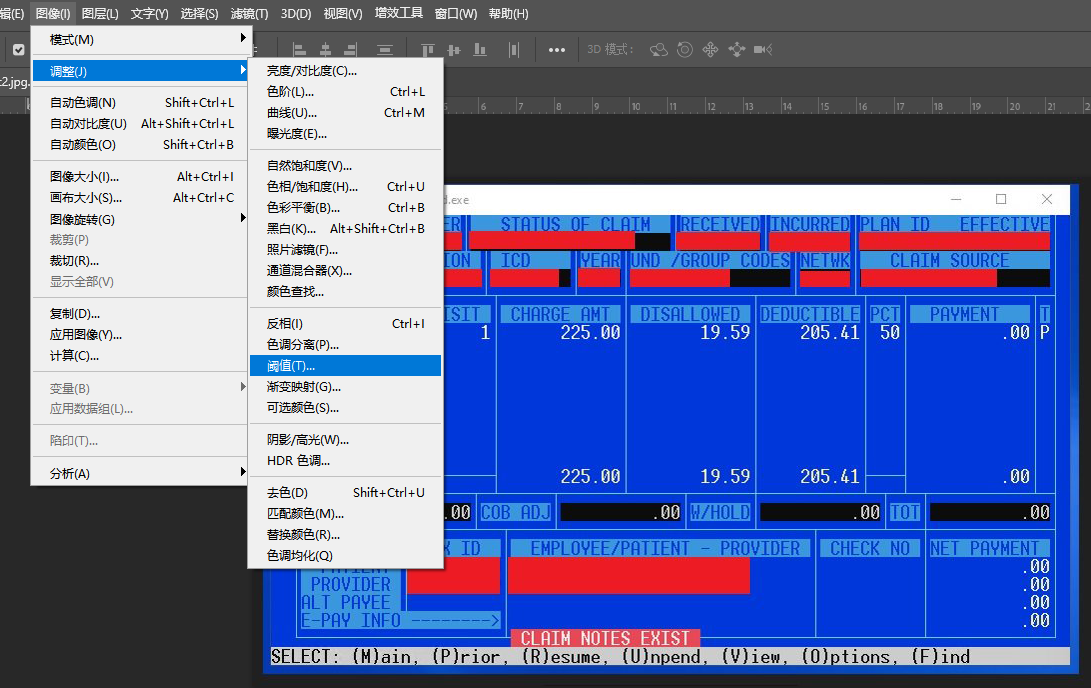Viewport: 1091px width, 688px height.
Task: Select 裁切(R)... in Image menu
Action: [x=140, y=261]
